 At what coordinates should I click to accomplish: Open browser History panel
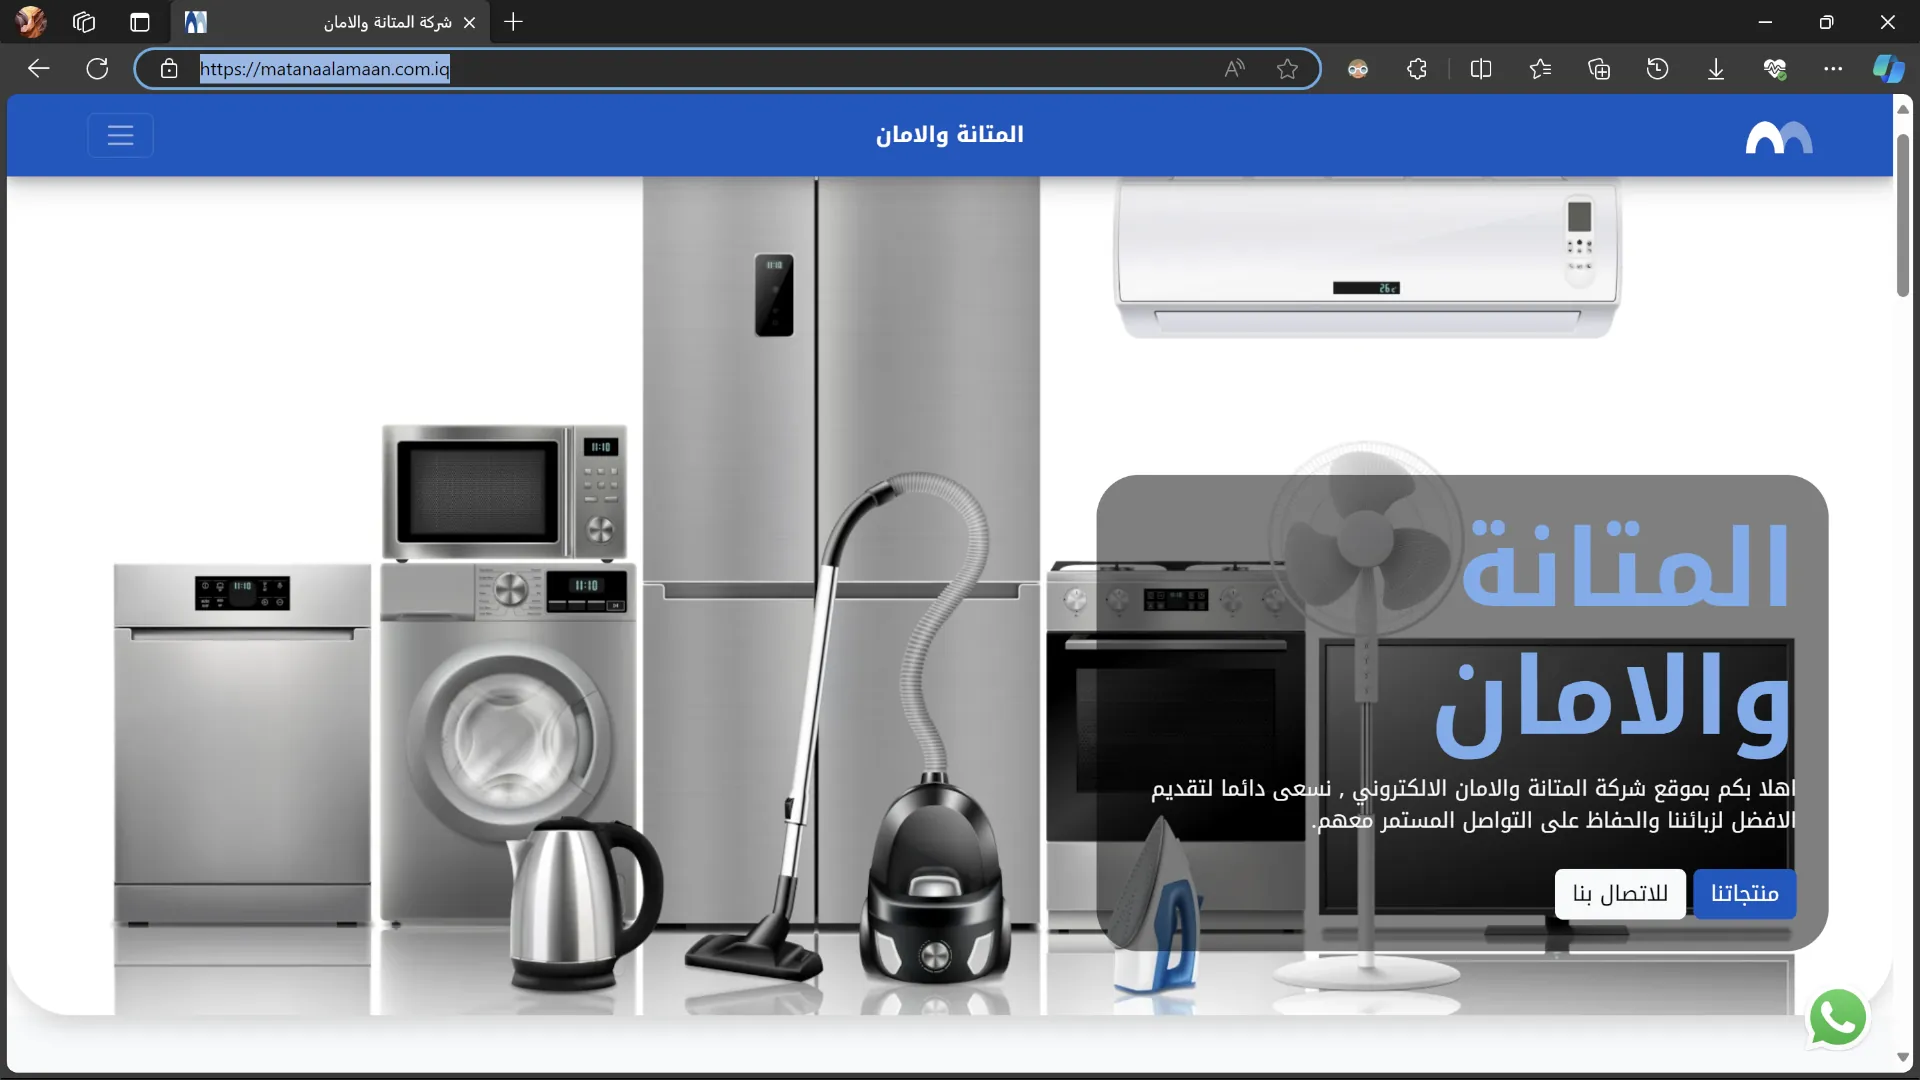[1657, 69]
